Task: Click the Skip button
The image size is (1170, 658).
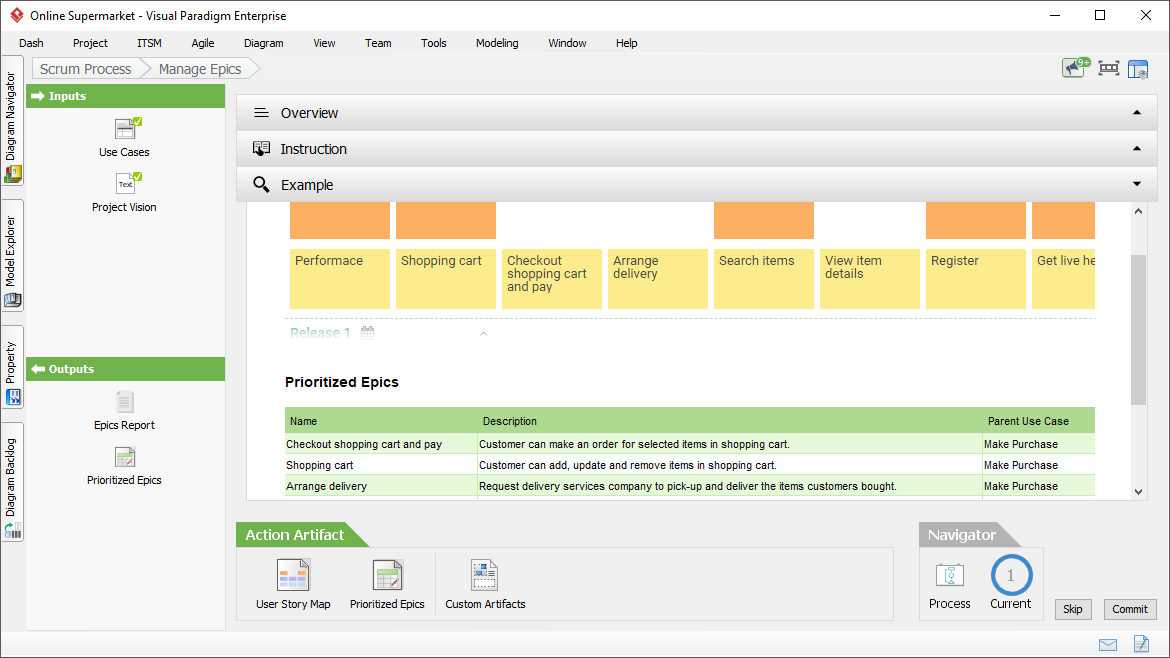Action: tap(1073, 609)
